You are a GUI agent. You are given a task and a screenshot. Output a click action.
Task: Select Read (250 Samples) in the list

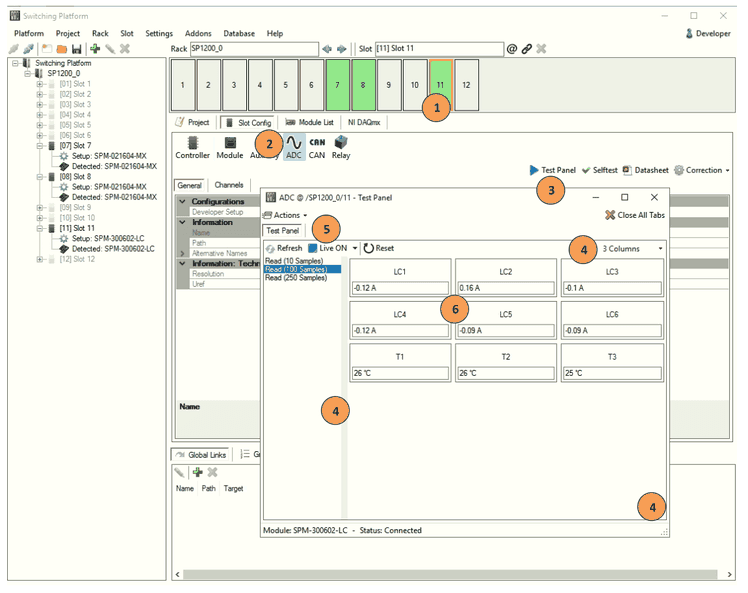point(296,278)
